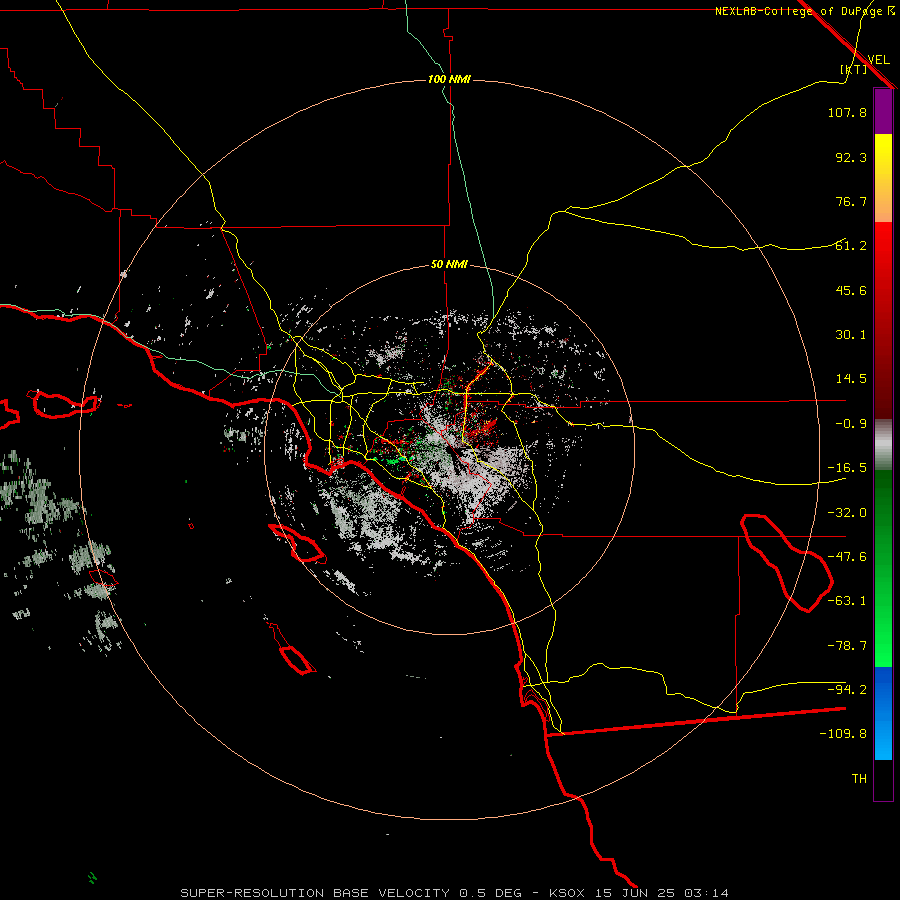Click the -63.1 velocity scale value

pyautogui.click(x=847, y=601)
